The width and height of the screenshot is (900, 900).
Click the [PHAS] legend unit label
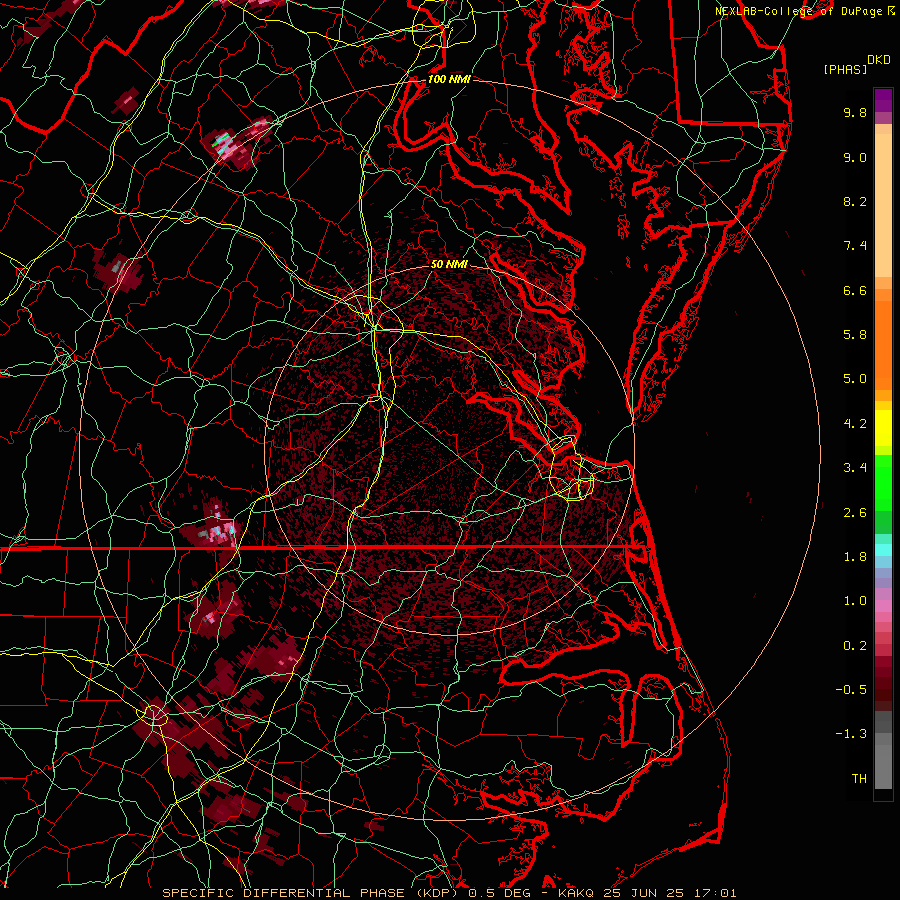845,69
